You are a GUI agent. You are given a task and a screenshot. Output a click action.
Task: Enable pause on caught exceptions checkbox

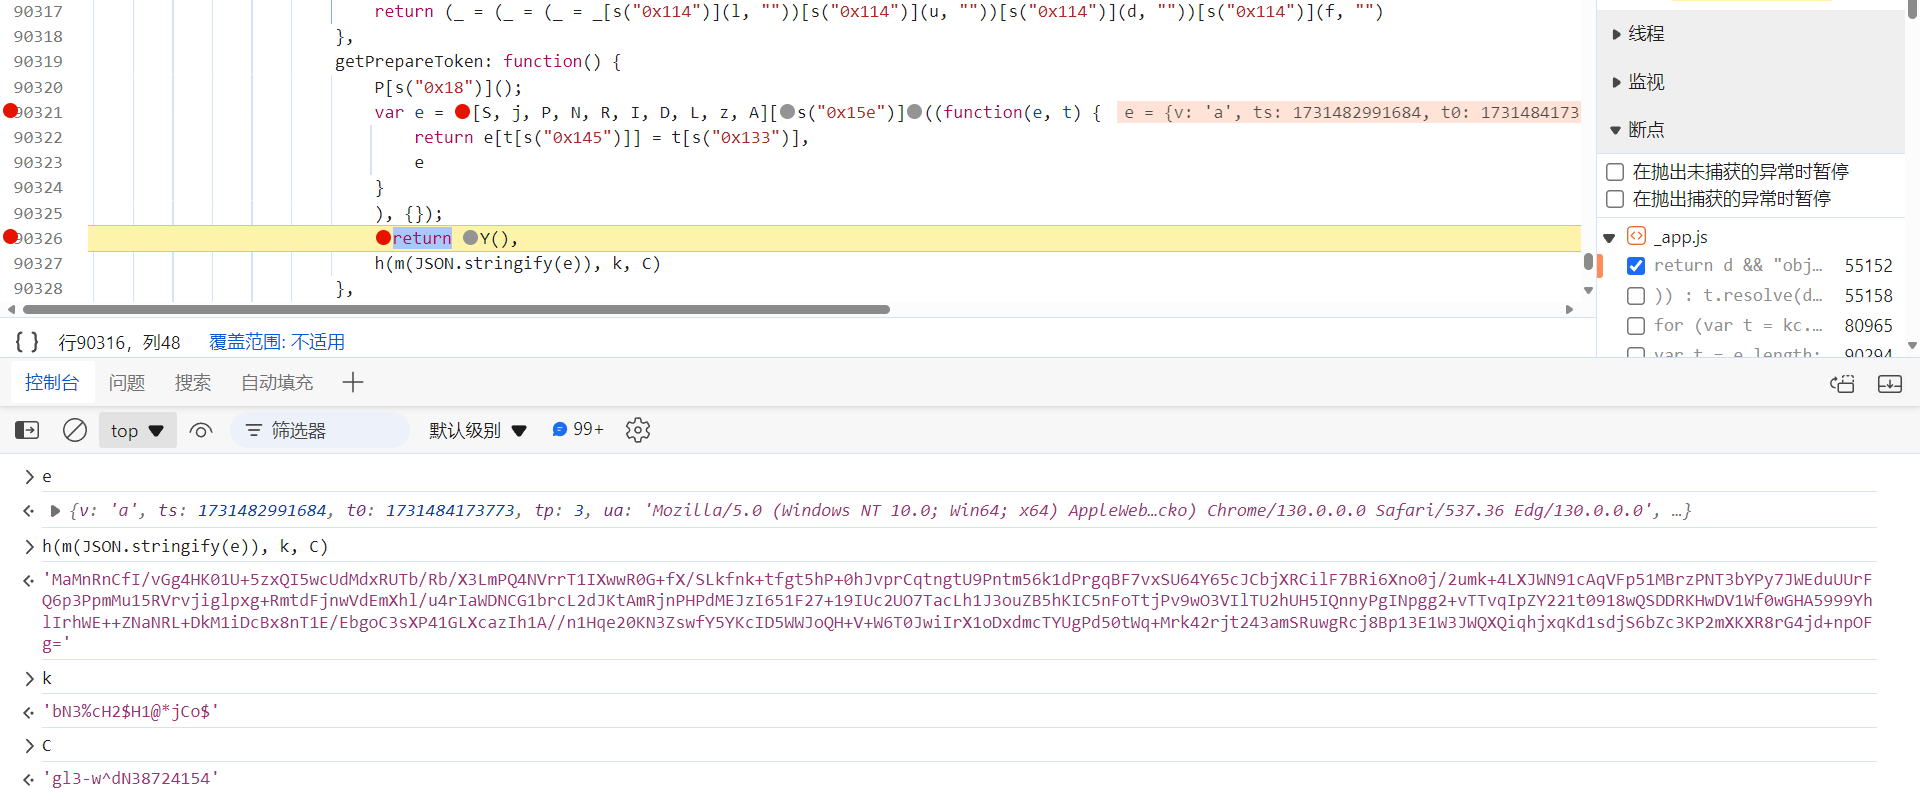[x=1614, y=199]
